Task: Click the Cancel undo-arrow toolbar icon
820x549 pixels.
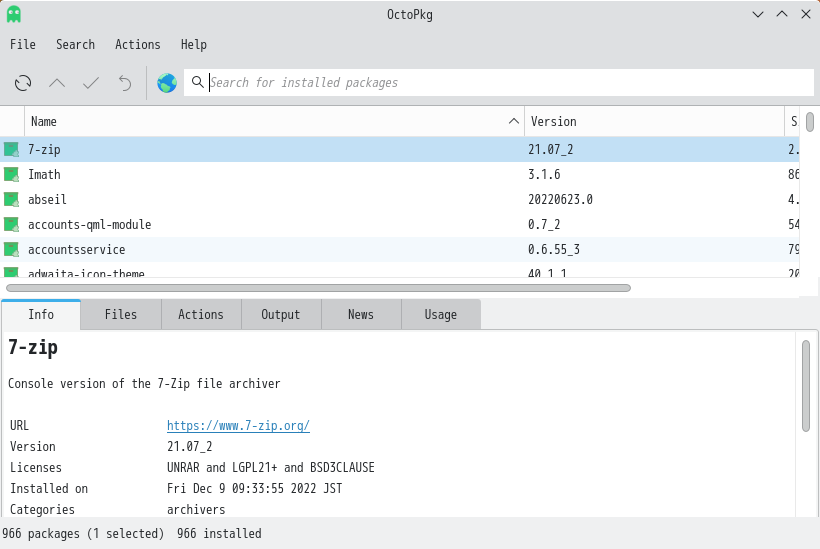Action: click(125, 83)
